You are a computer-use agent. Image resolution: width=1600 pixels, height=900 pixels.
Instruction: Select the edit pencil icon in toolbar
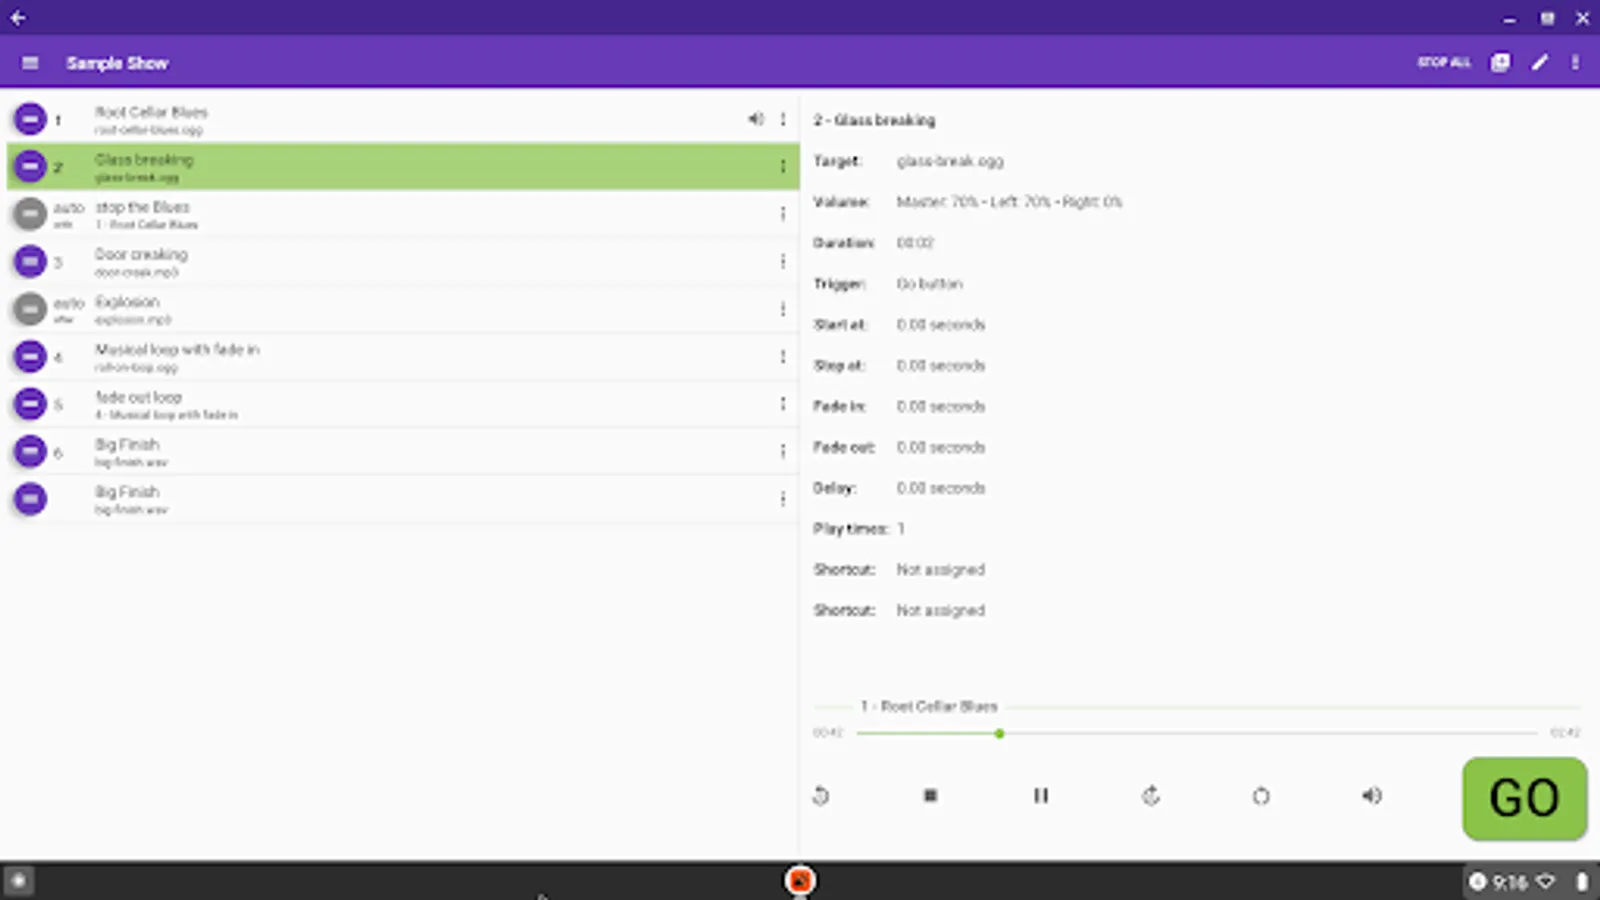(x=1539, y=62)
